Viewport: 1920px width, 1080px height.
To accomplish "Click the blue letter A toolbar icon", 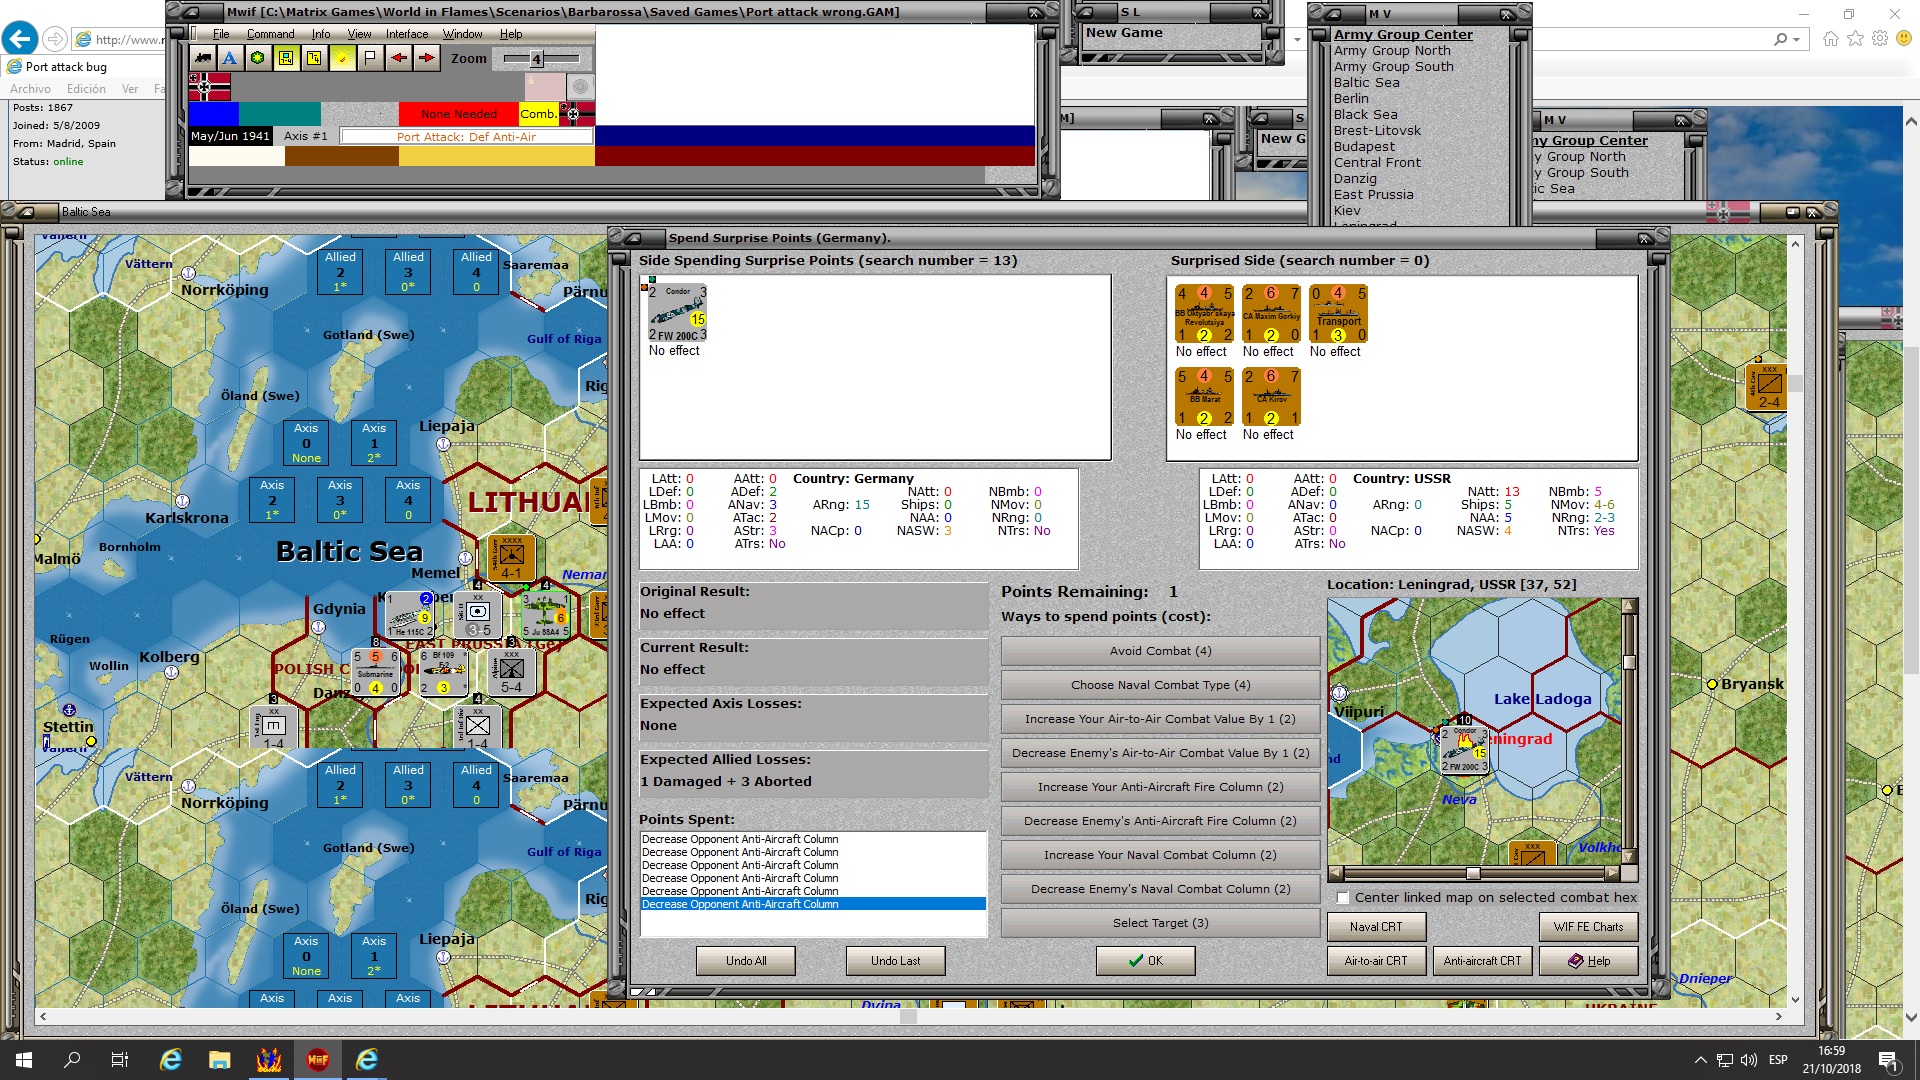I will coord(230,58).
